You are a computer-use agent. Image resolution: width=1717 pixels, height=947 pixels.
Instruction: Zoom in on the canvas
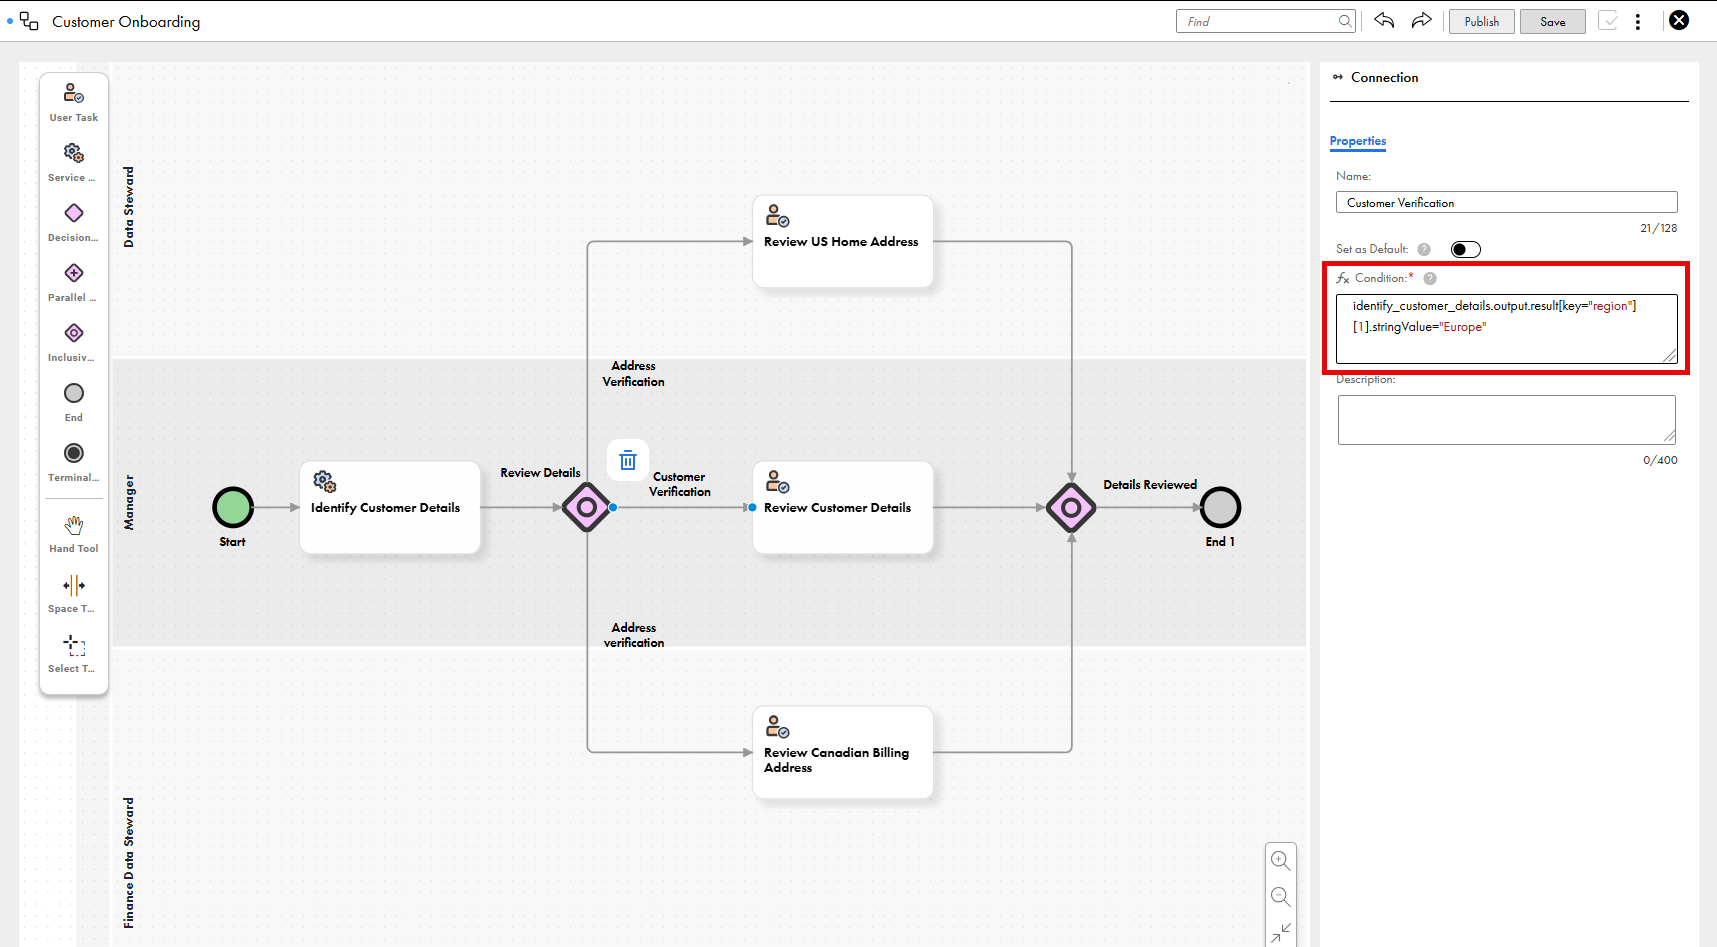click(x=1280, y=860)
